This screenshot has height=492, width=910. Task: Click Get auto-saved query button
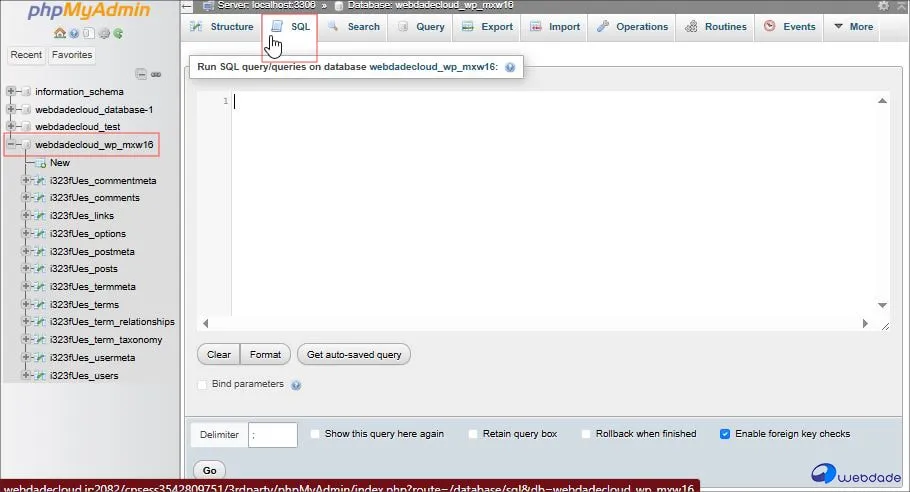click(353, 354)
